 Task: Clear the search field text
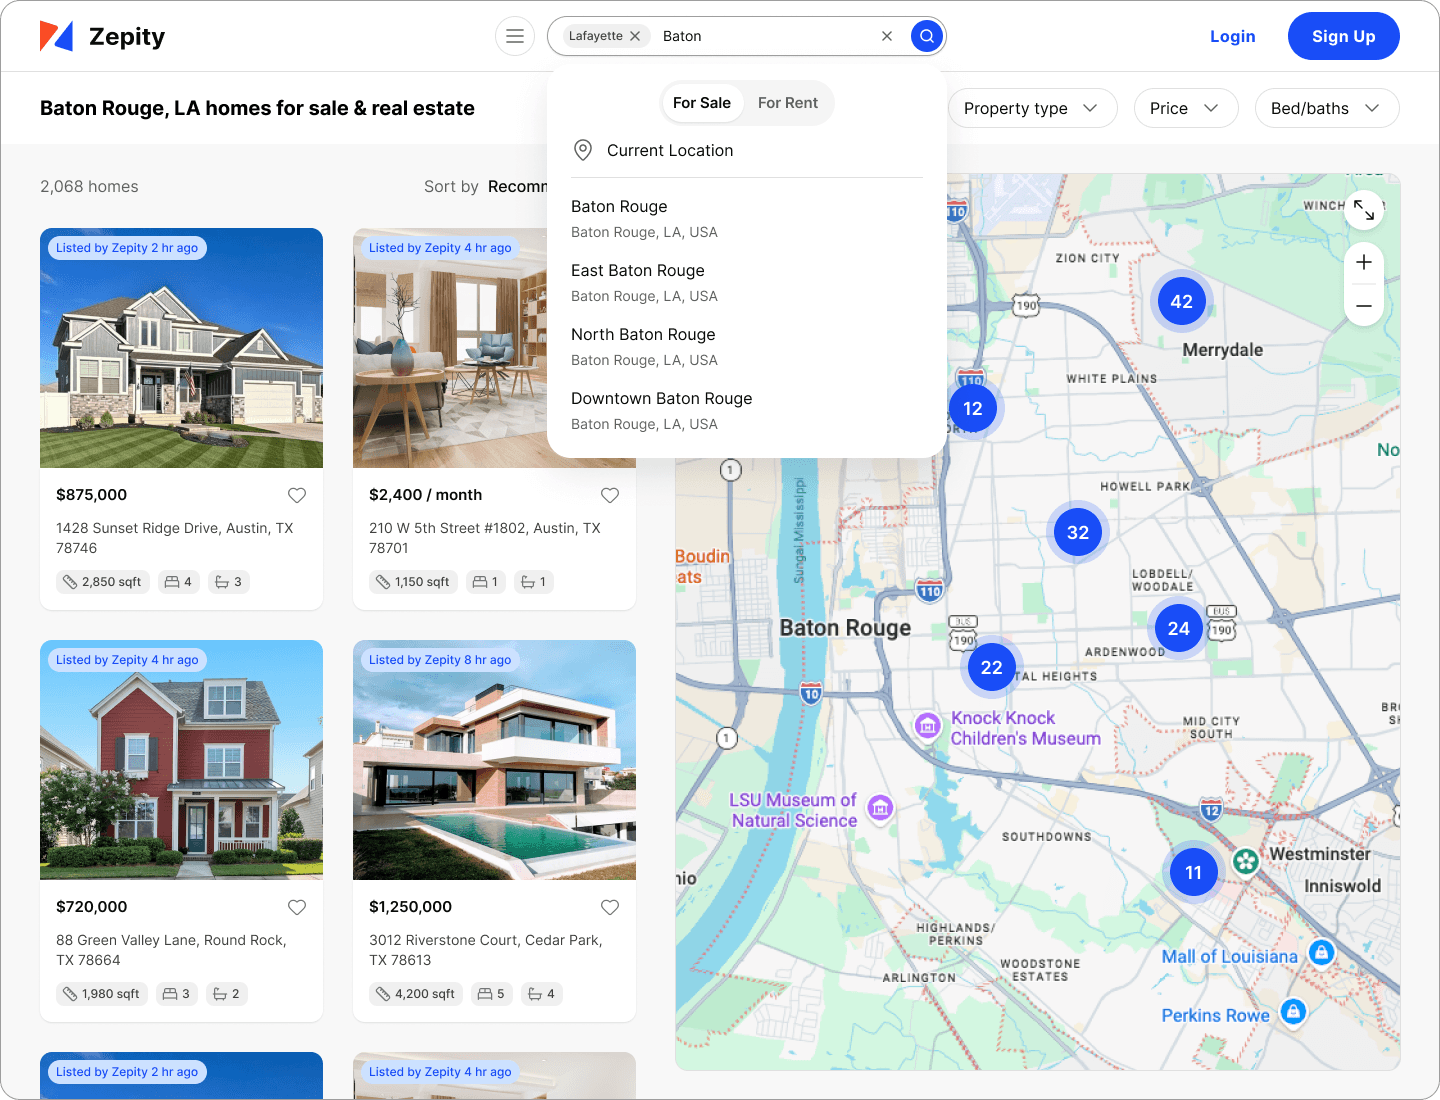886,36
